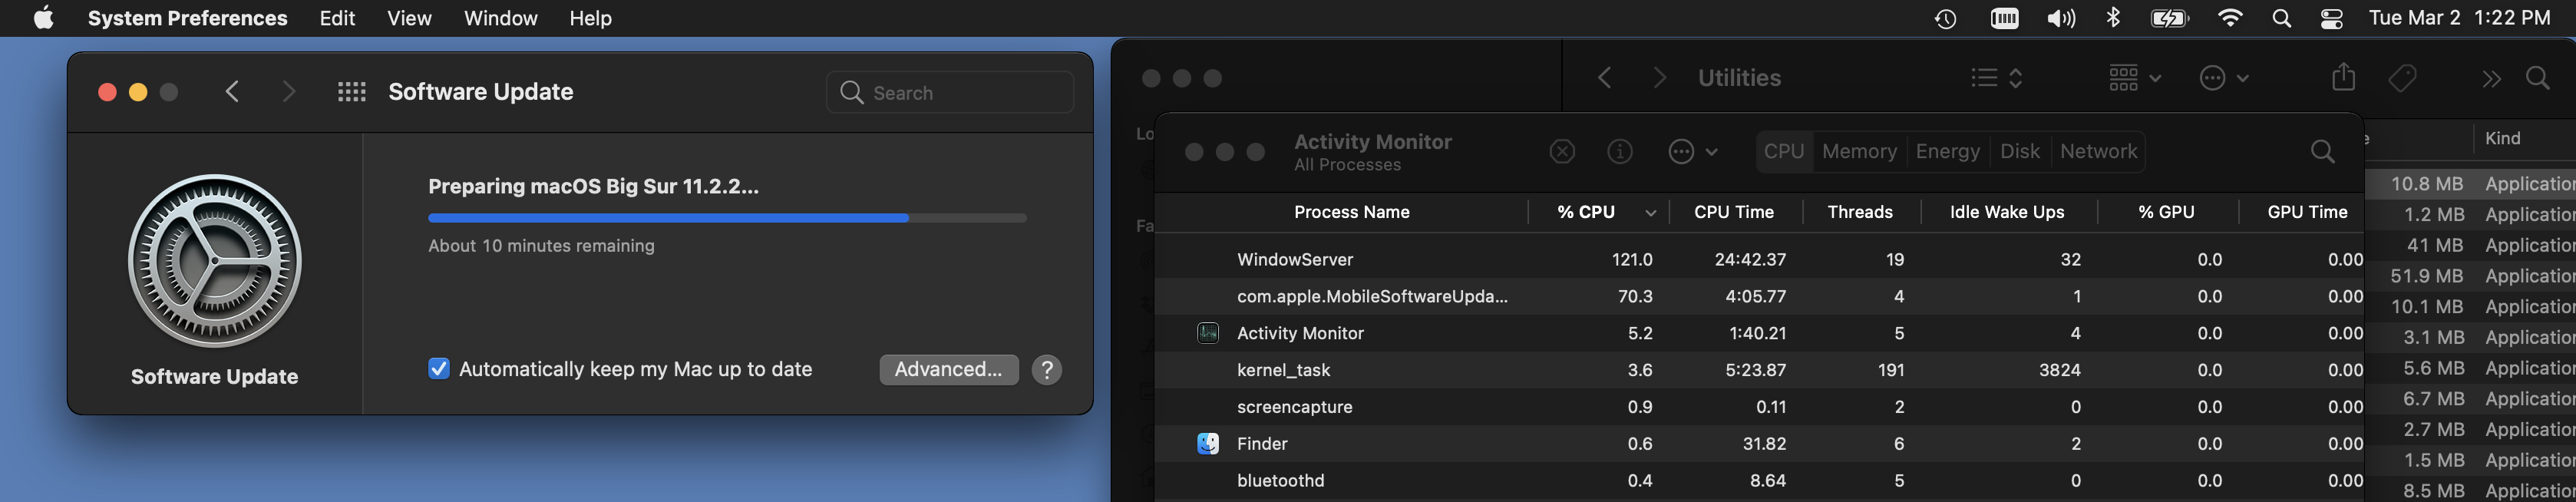
Task: Open Time Machine menu bar icon
Action: pos(1945,18)
